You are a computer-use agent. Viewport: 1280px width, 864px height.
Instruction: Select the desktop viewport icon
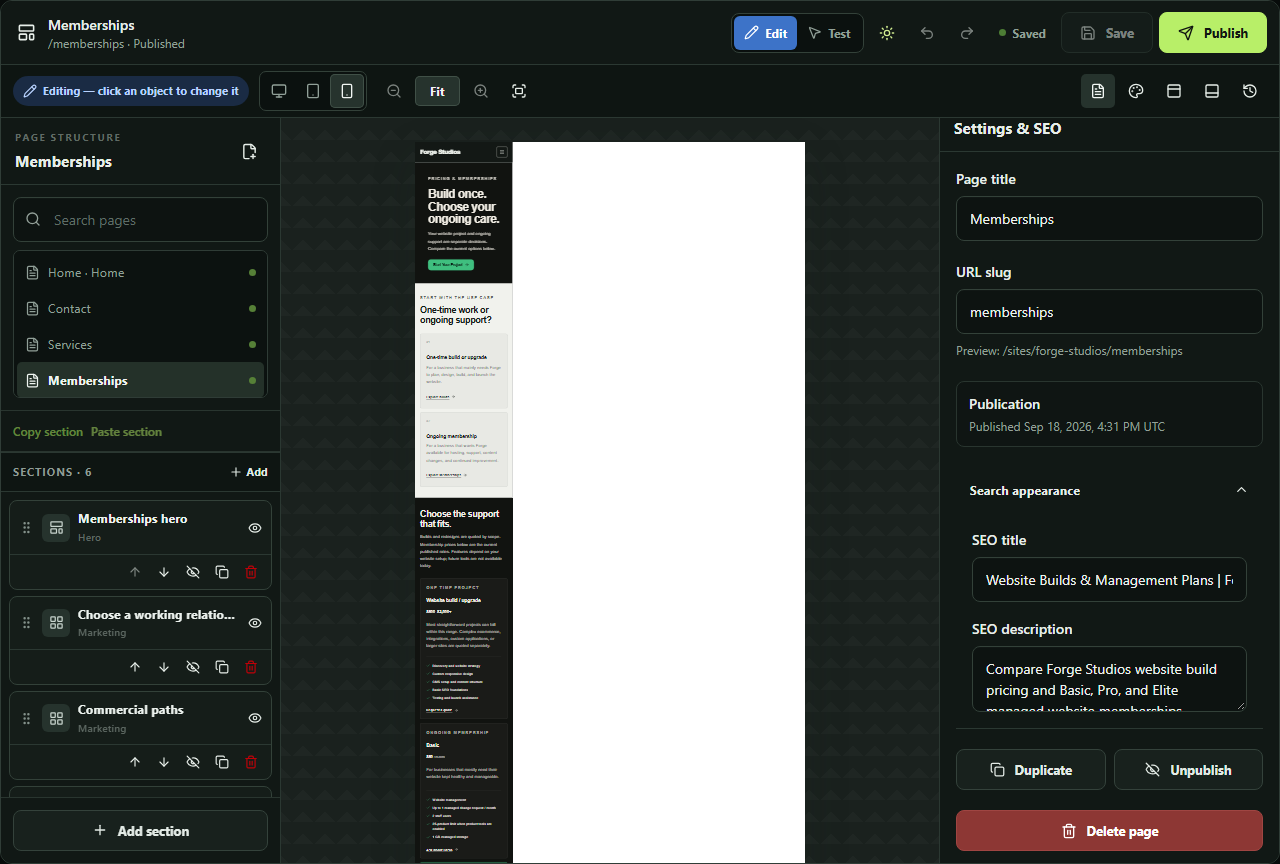(x=279, y=91)
